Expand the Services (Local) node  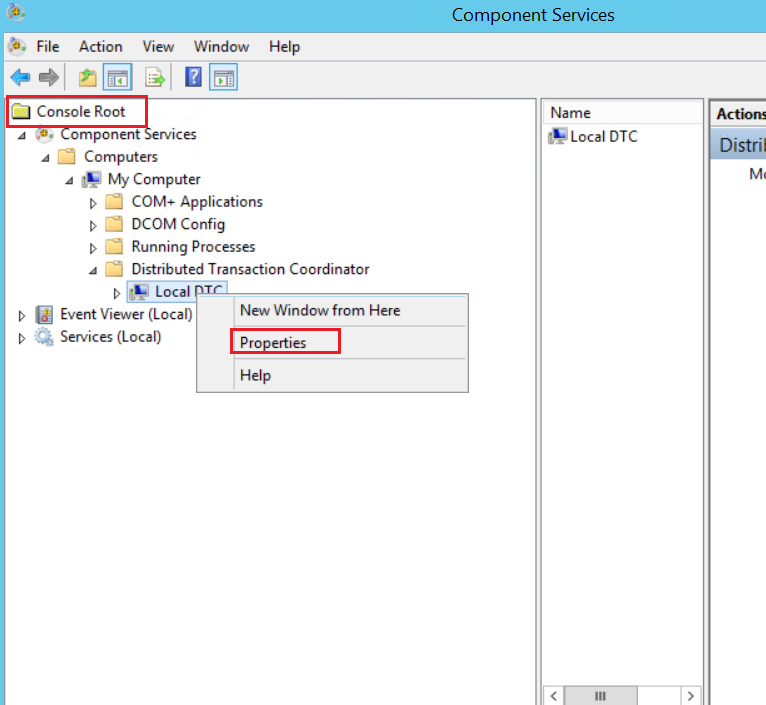coord(21,339)
